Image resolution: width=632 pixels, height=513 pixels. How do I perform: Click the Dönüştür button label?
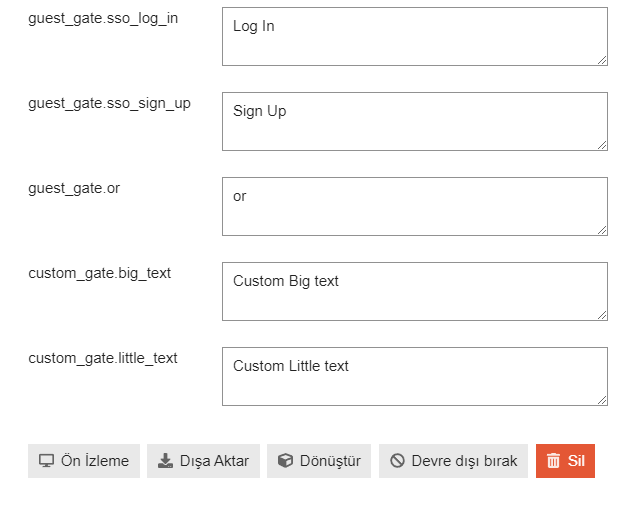click(x=330, y=461)
